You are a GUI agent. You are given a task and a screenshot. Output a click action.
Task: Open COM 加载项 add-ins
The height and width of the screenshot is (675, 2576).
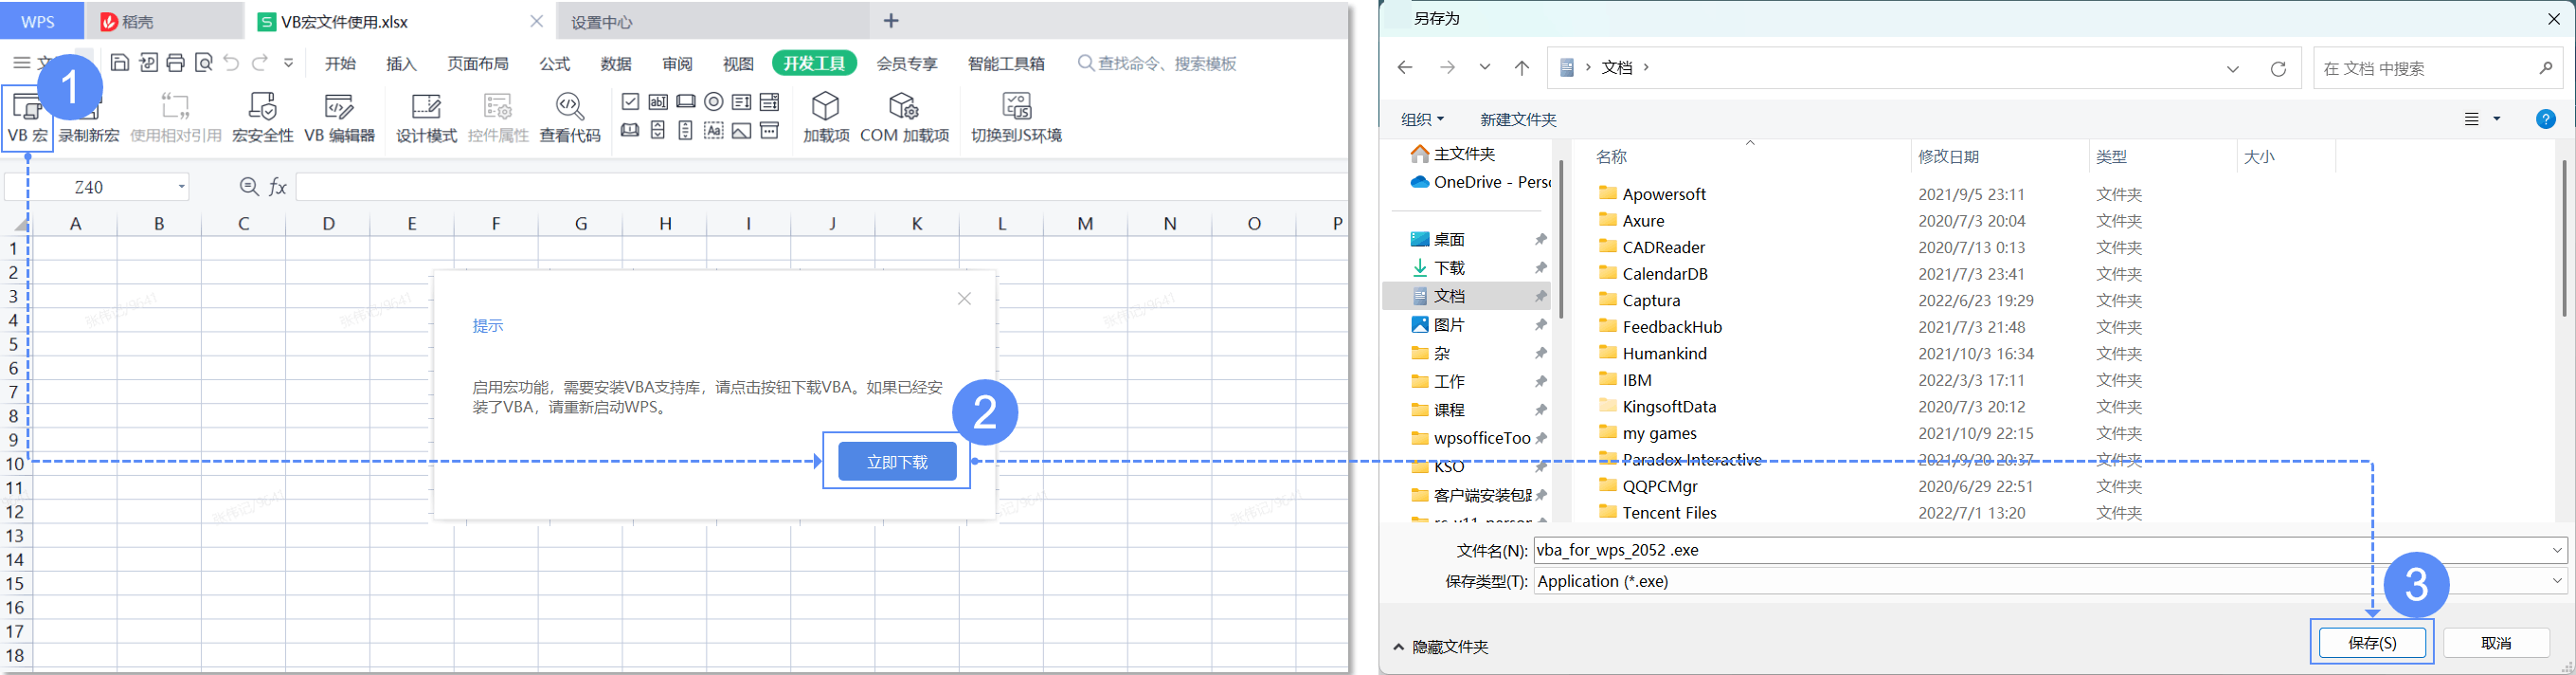[905, 118]
